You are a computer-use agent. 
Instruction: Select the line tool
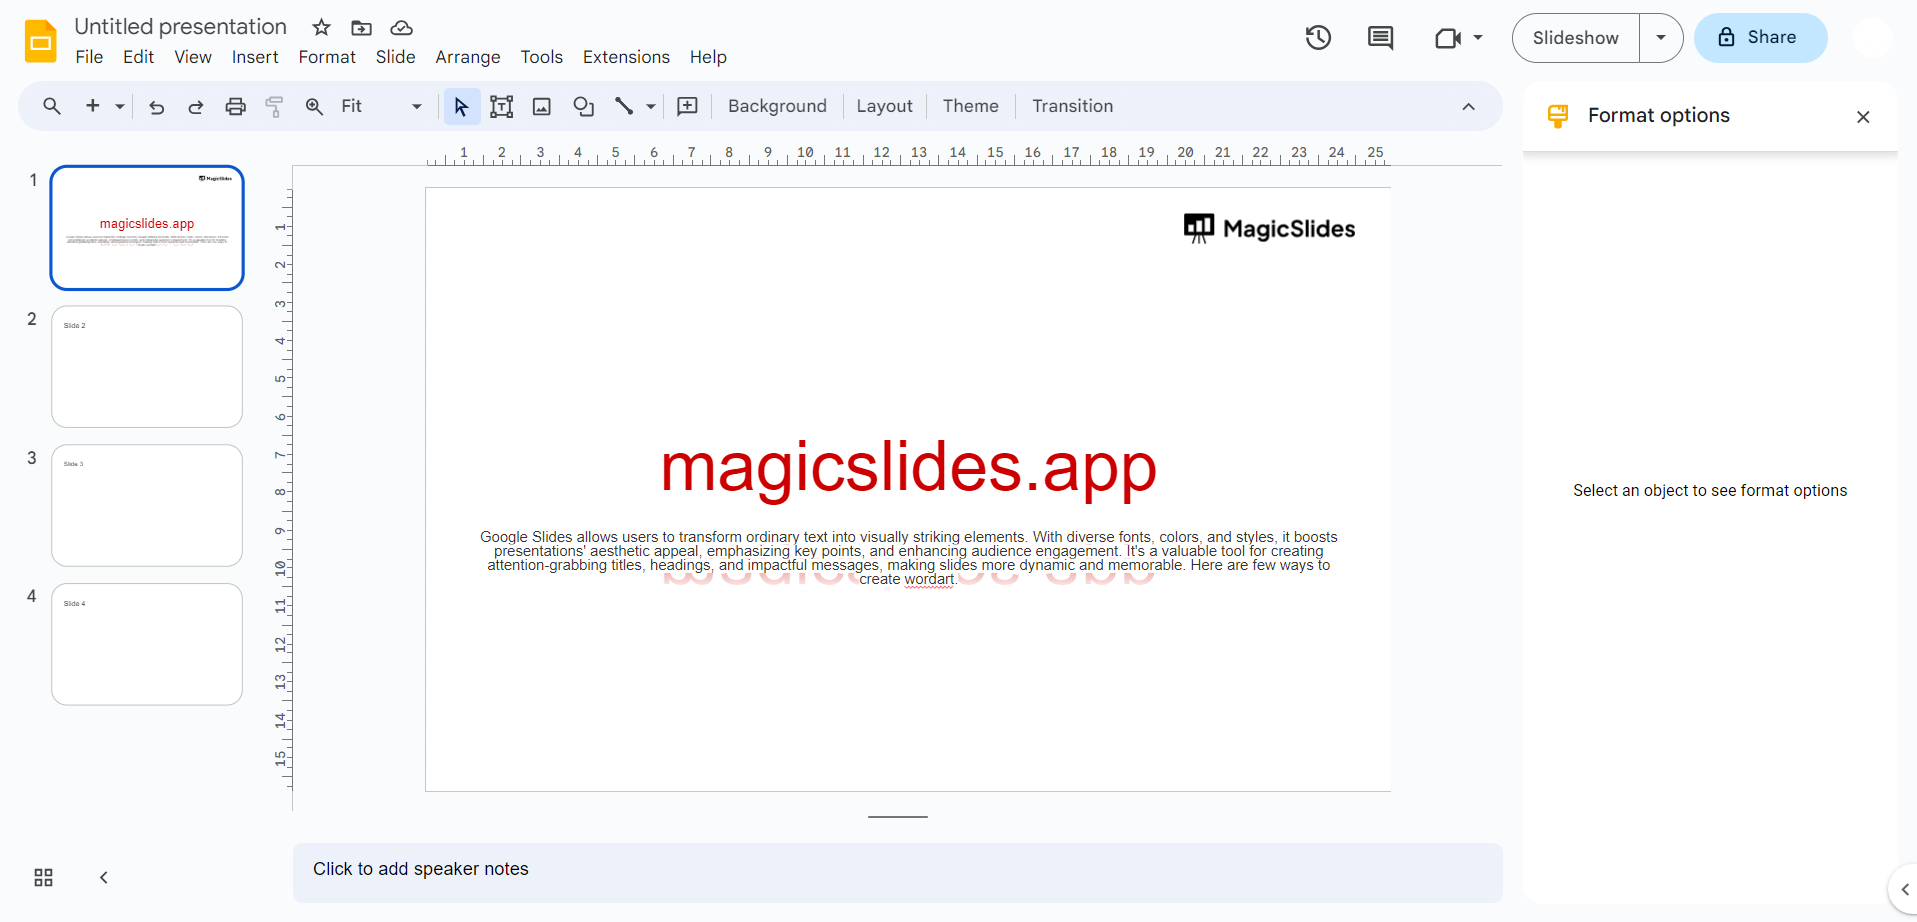coord(624,106)
